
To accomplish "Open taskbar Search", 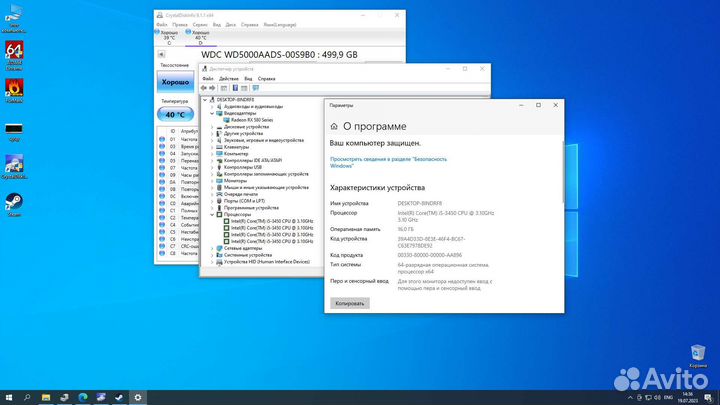I will [27, 398].
